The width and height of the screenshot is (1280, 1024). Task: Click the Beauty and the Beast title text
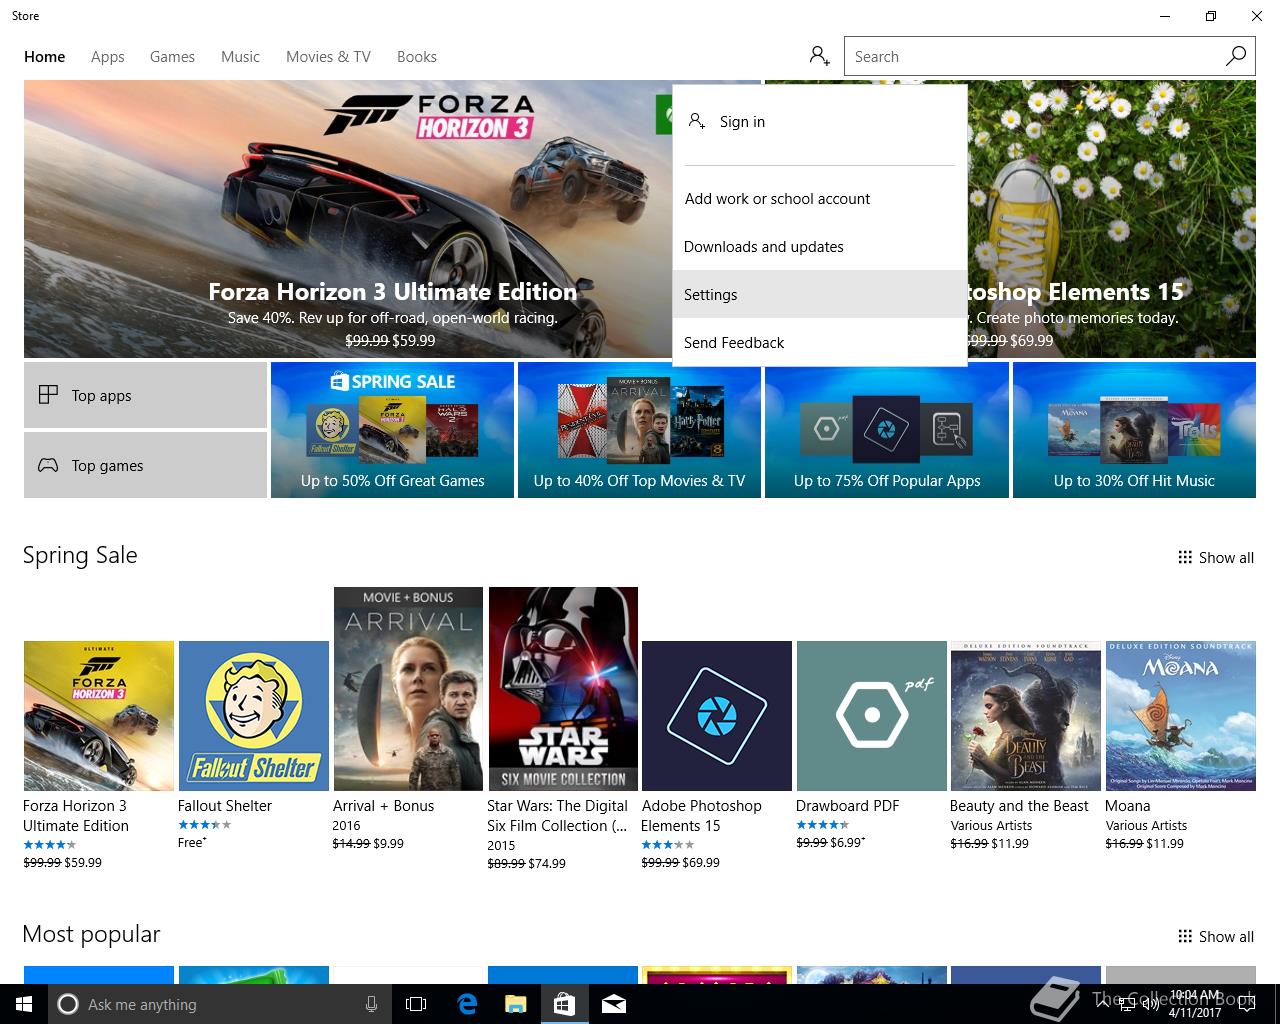tap(1019, 805)
